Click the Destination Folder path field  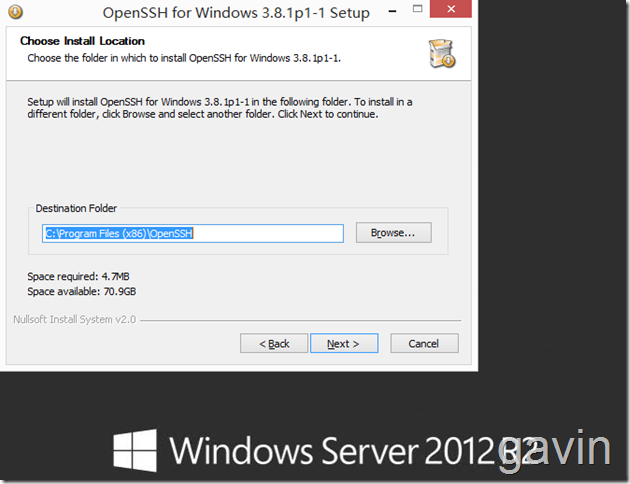(193, 233)
